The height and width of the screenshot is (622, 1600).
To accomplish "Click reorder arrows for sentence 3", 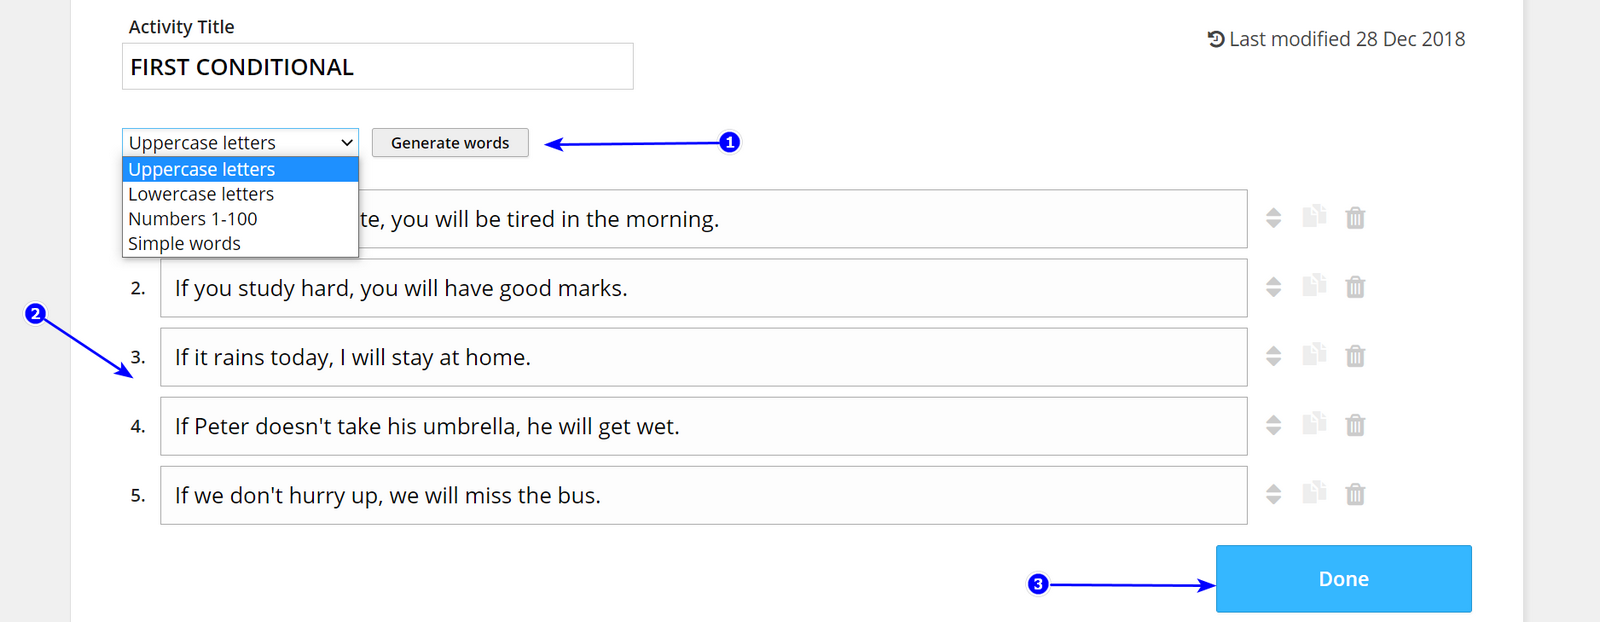I will [1273, 356].
